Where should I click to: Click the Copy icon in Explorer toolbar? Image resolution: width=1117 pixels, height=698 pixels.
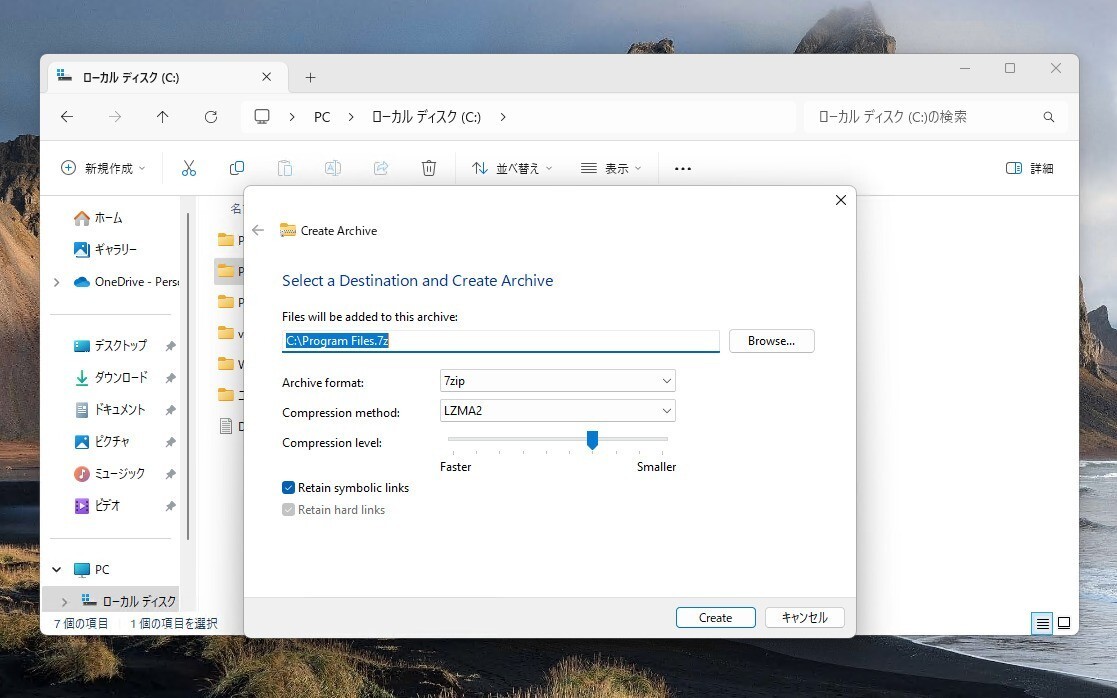tap(237, 168)
